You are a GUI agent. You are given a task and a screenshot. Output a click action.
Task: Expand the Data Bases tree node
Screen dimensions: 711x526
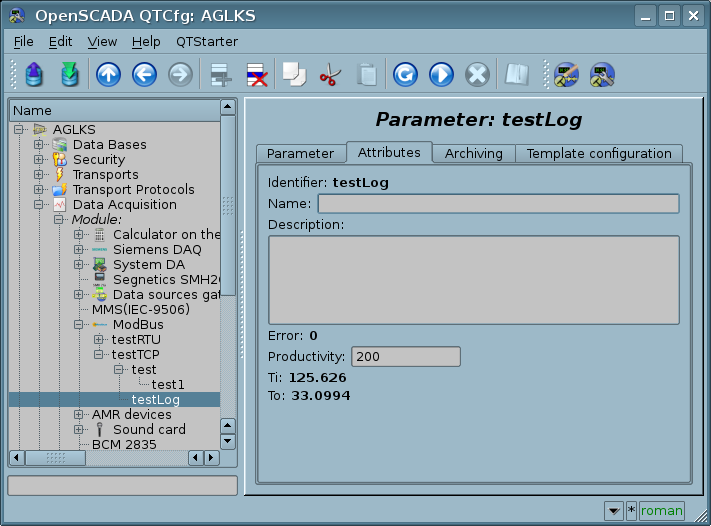point(39,145)
